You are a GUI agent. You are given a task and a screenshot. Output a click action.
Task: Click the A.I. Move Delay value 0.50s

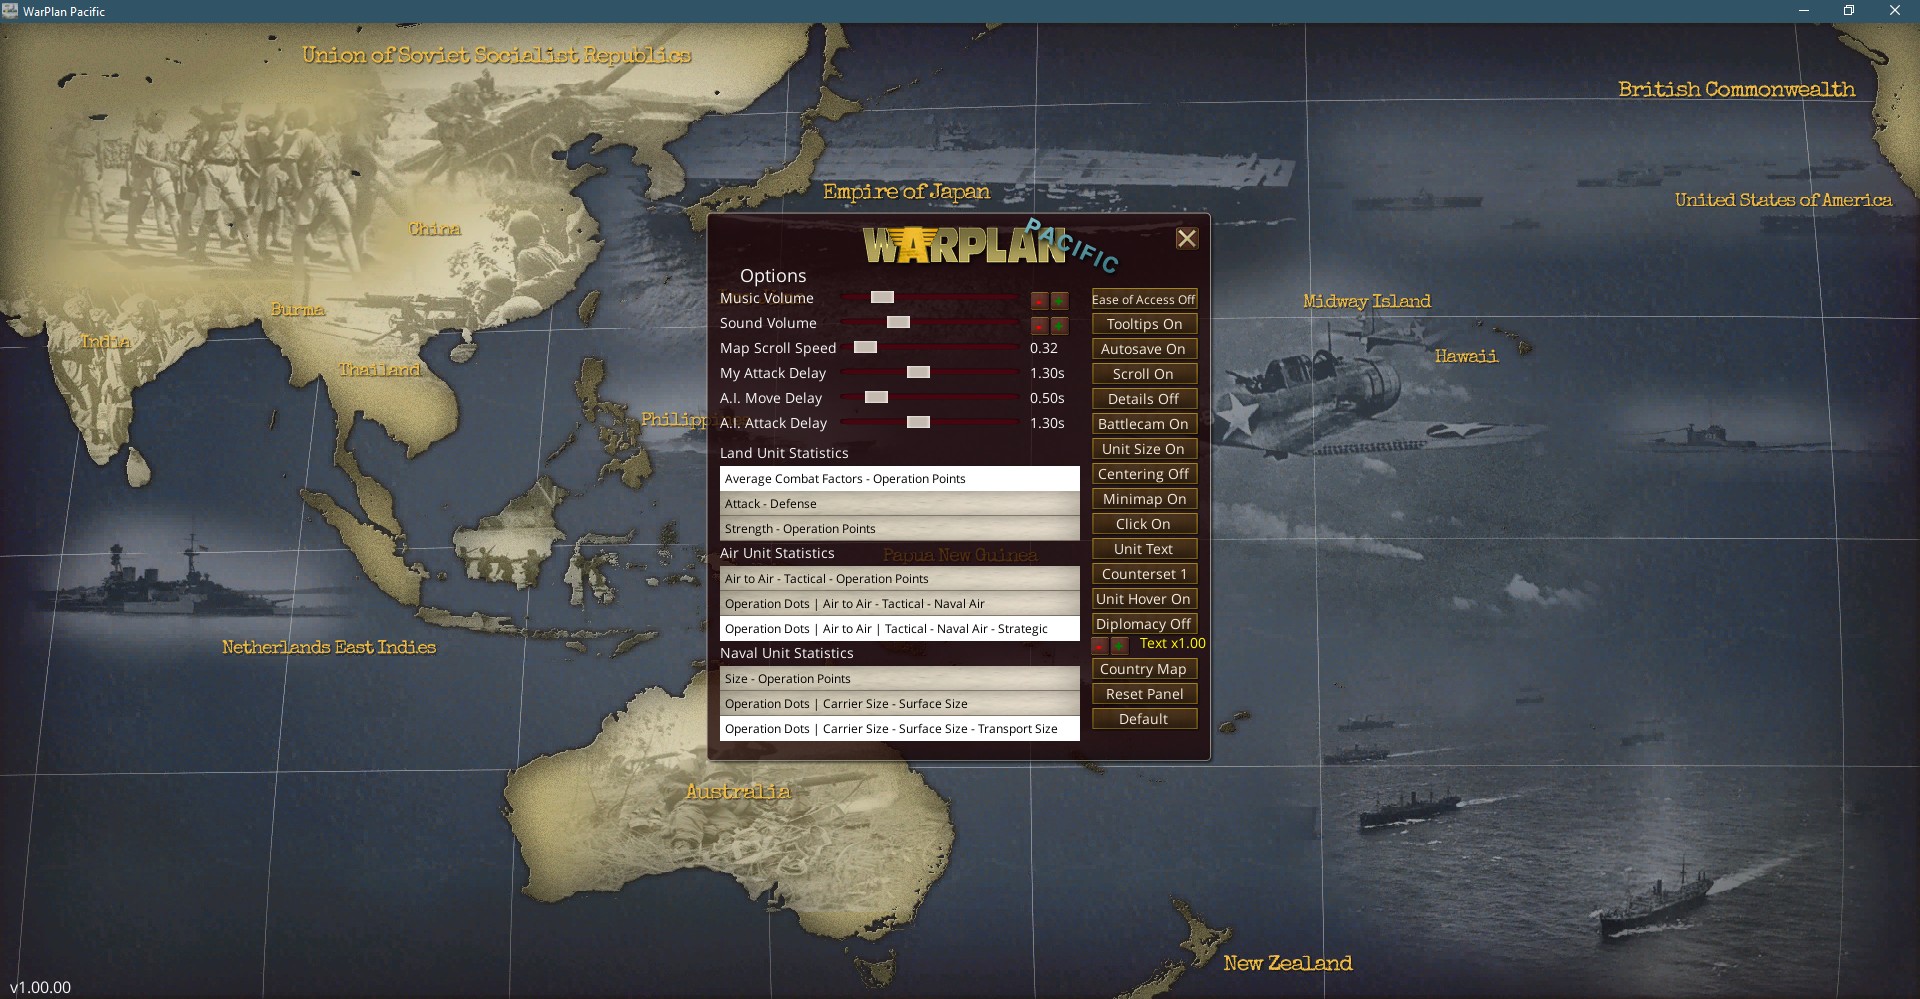pyautogui.click(x=1047, y=398)
